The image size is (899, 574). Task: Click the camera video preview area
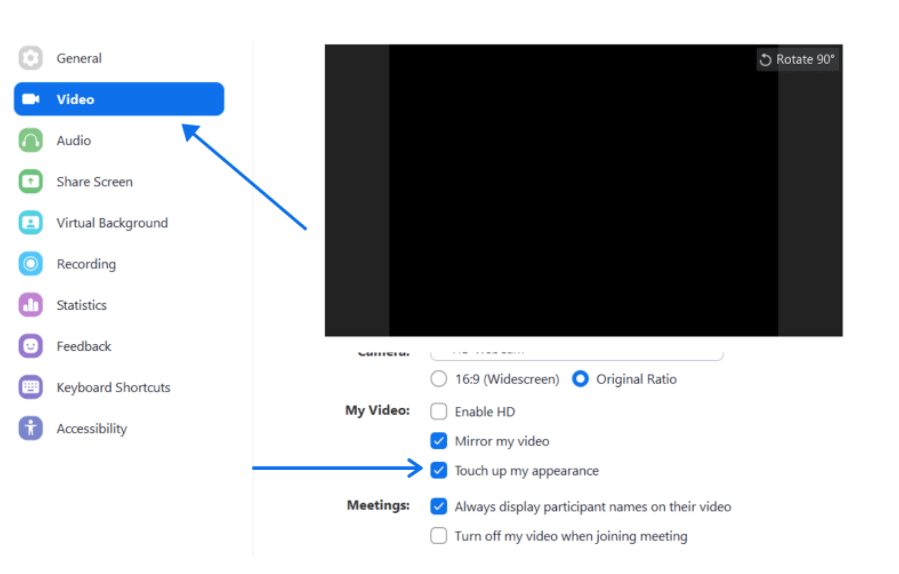(584, 190)
